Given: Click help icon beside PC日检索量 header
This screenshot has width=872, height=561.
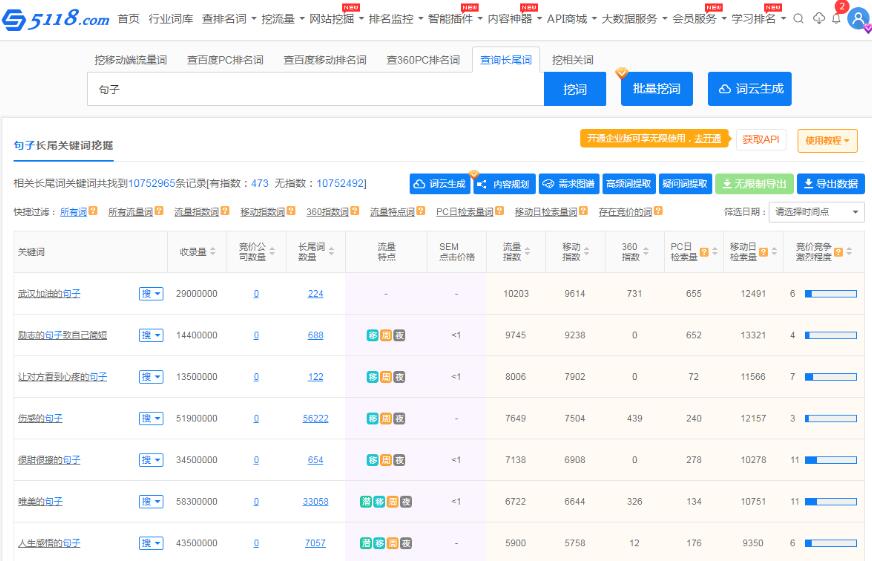Looking at the screenshot, I should click(x=704, y=252).
